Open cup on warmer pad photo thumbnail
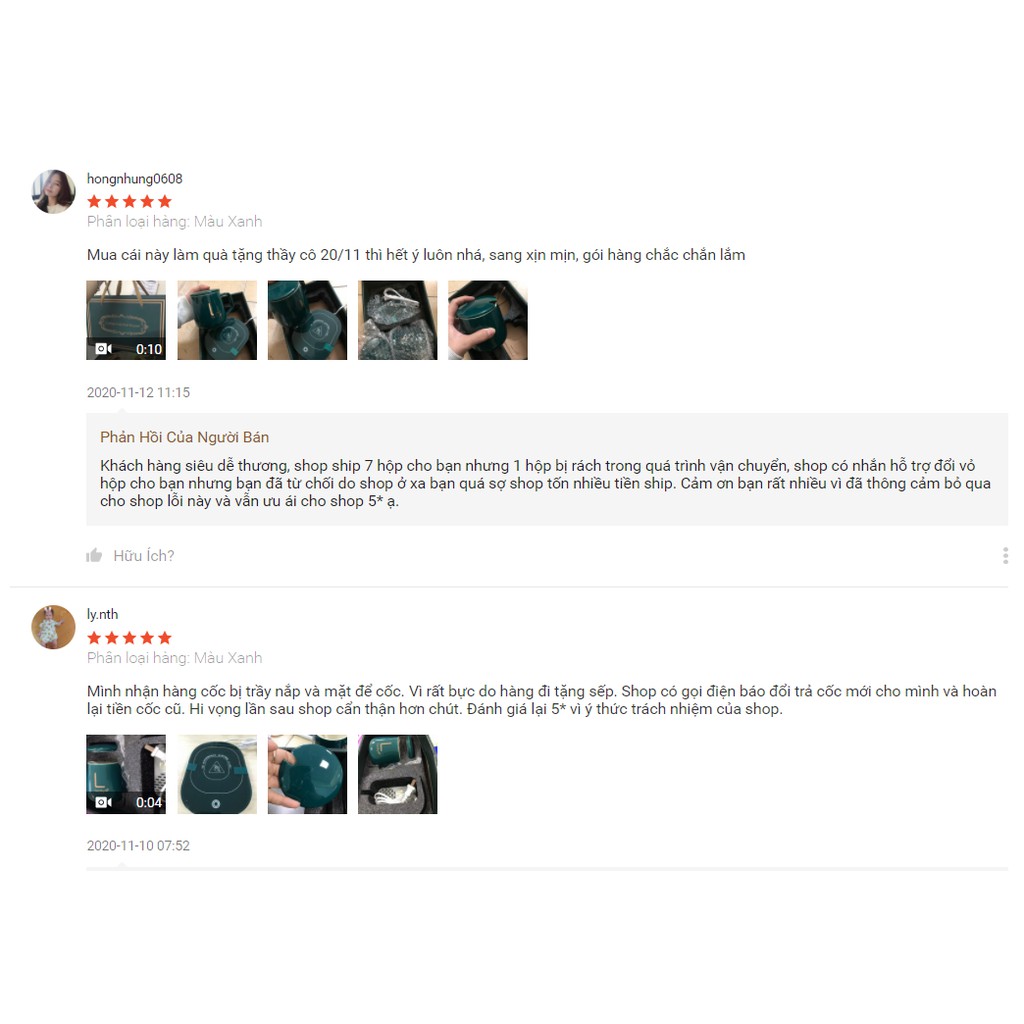1024x1024 pixels. point(217,320)
